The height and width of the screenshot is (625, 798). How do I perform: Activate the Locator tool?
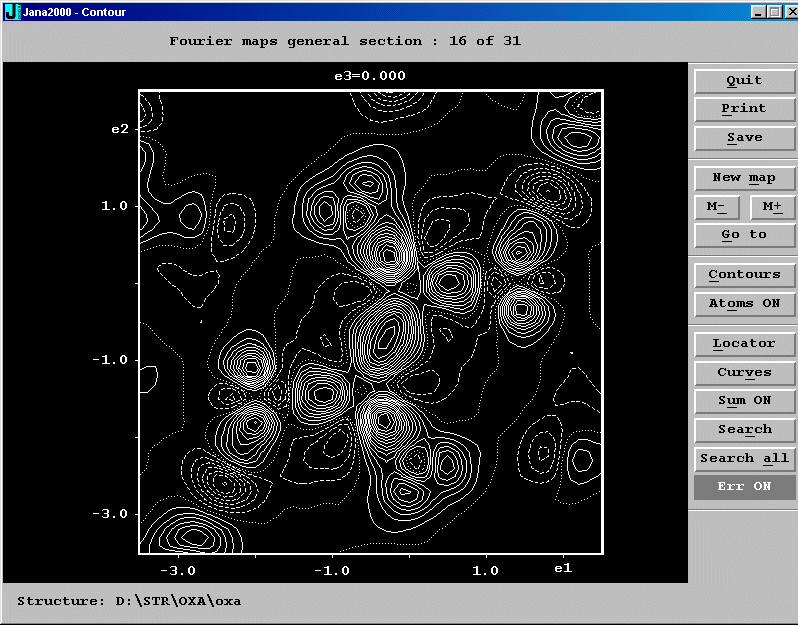[x=744, y=344]
